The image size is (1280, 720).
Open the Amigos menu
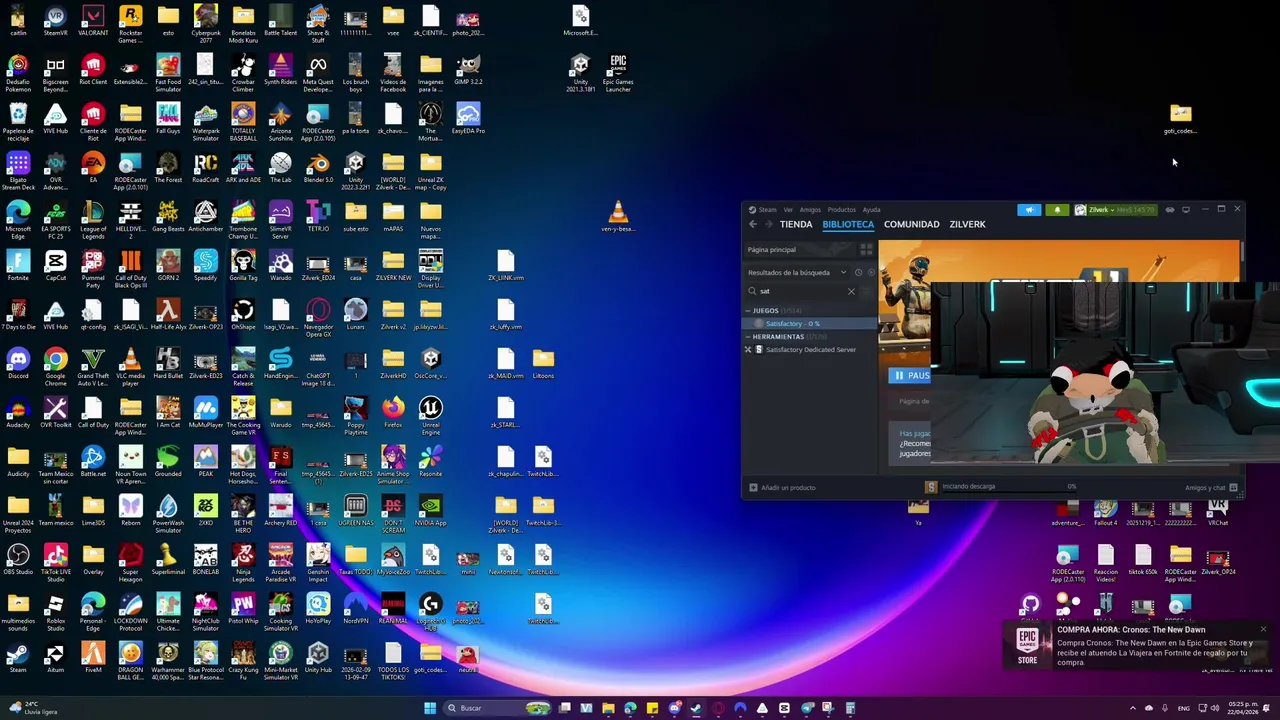pyautogui.click(x=810, y=210)
